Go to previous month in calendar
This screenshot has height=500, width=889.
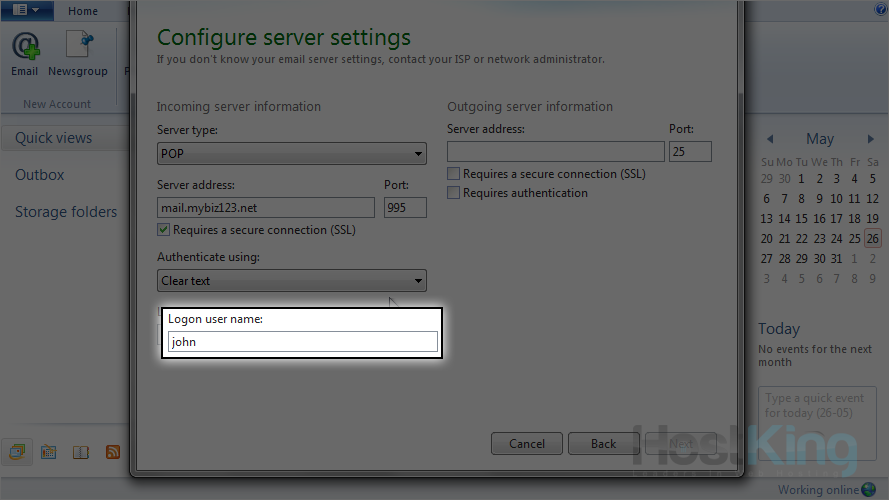click(770, 140)
